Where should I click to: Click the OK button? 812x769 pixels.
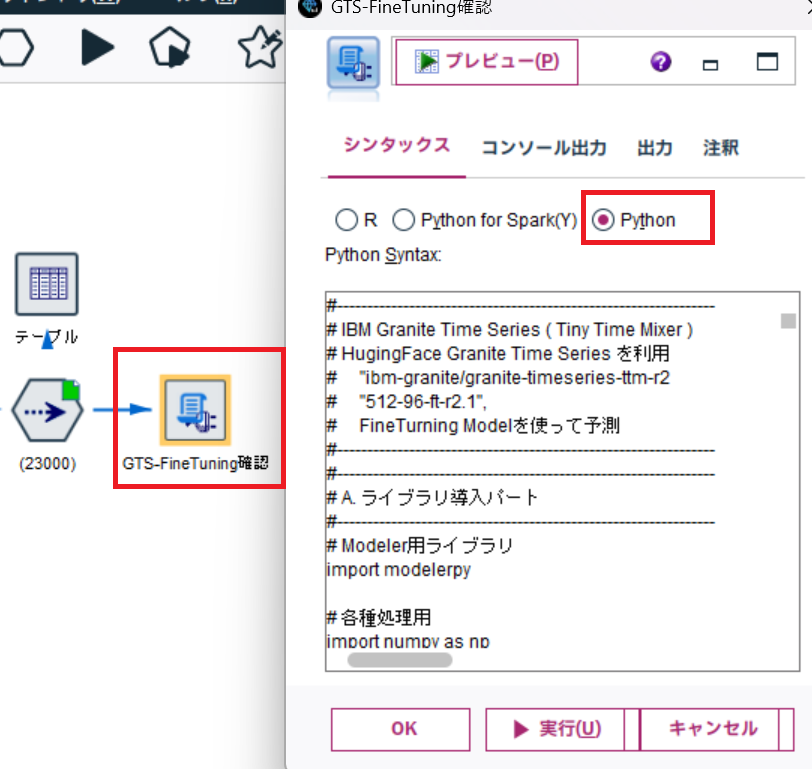click(401, 729)
